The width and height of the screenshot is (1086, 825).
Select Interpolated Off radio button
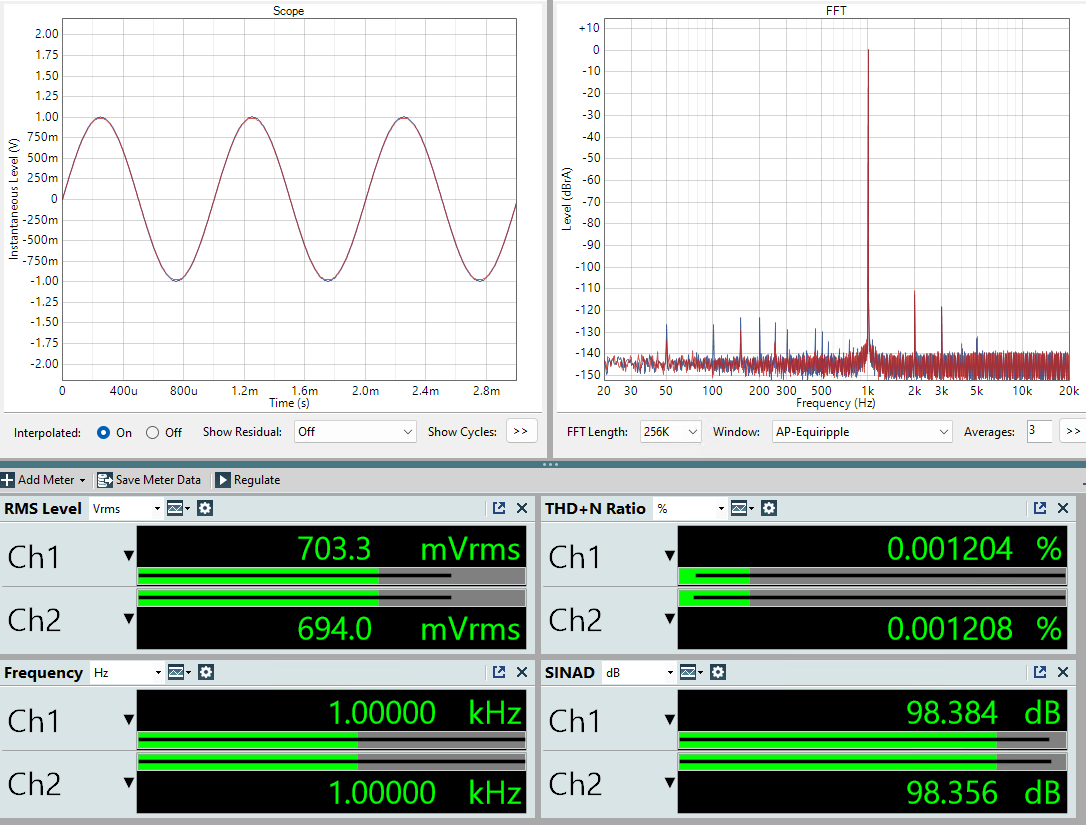[x=152, y=432]
